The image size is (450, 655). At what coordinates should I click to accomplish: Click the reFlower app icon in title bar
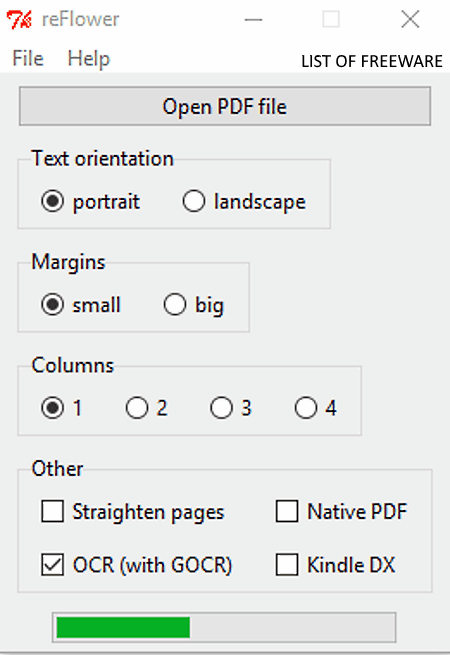tap(19, 20)
